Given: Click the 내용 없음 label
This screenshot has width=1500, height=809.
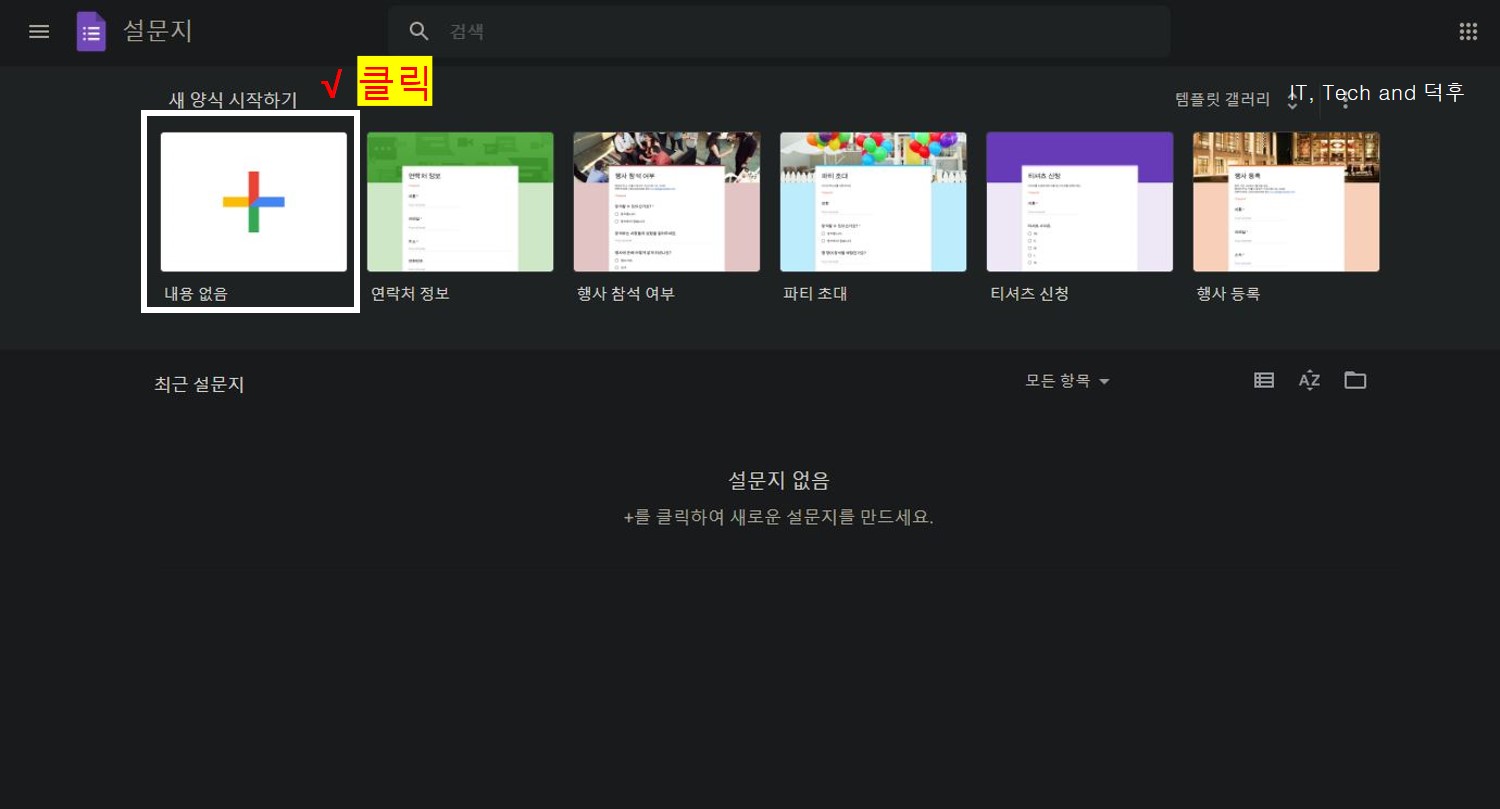Looking at the screenshot, I should (196, 294).
